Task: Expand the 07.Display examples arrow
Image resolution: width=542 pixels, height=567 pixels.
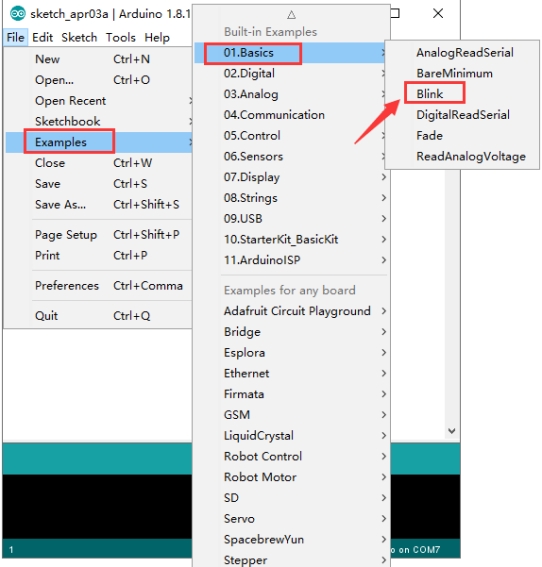Action: coord(383,177)
